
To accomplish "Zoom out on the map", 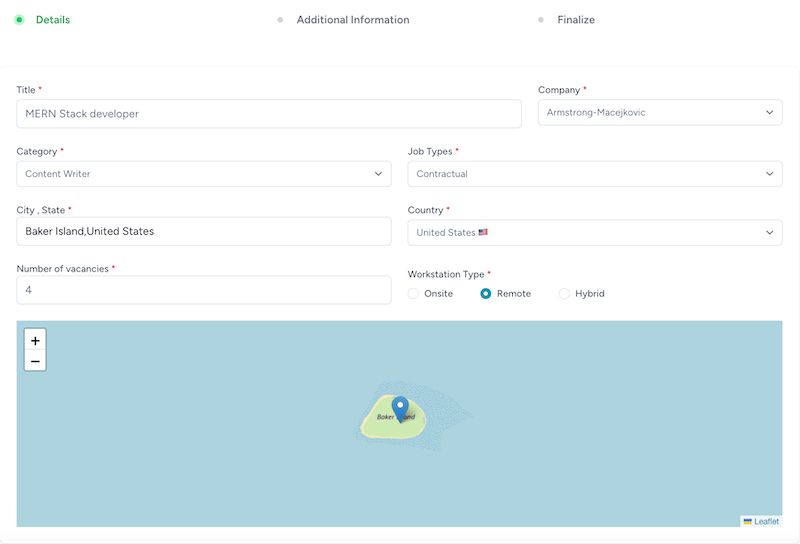I will [x=35, y=361].
